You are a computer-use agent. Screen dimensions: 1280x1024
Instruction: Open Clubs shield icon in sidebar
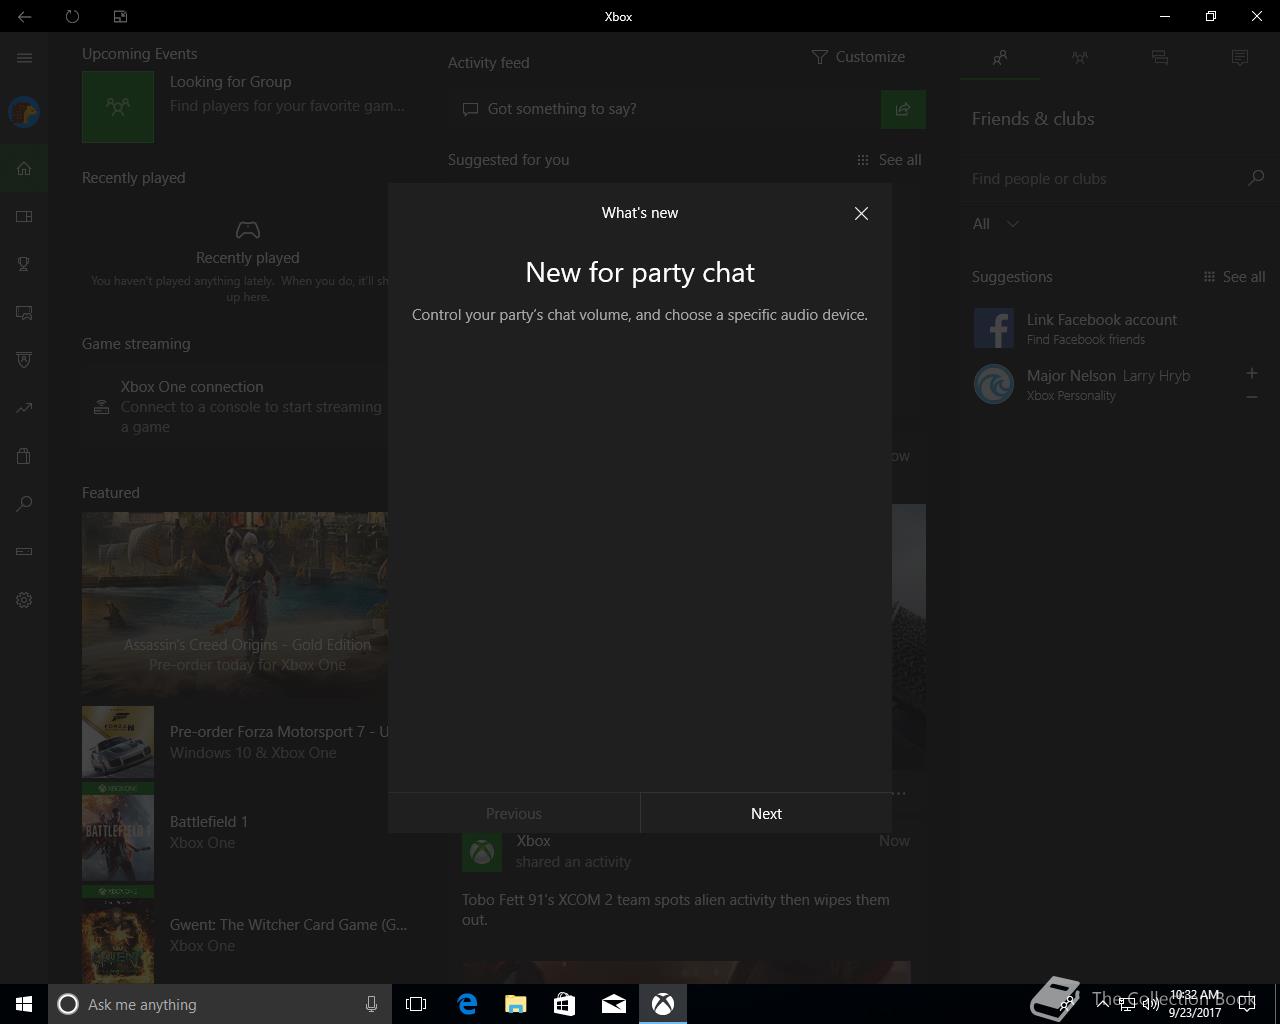click(x=24, y=360)
